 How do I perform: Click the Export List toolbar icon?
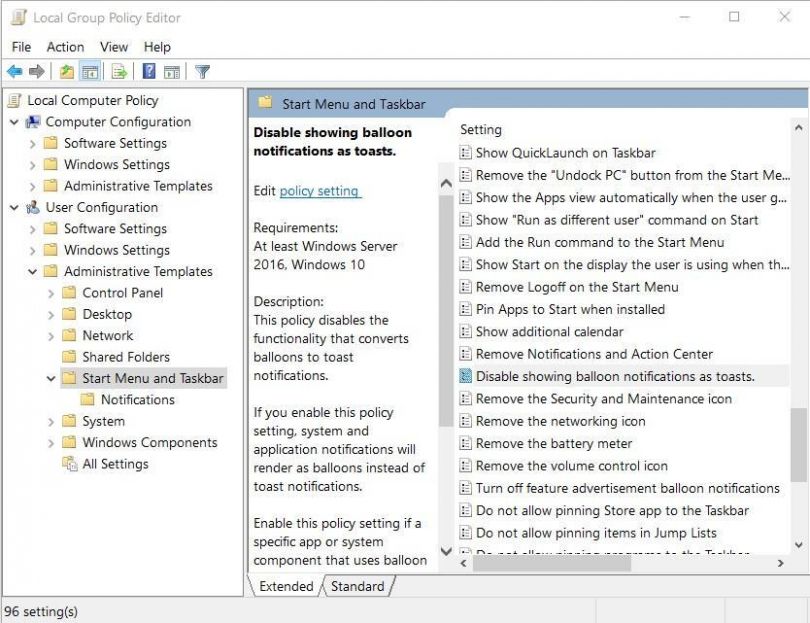click(119, 71)
